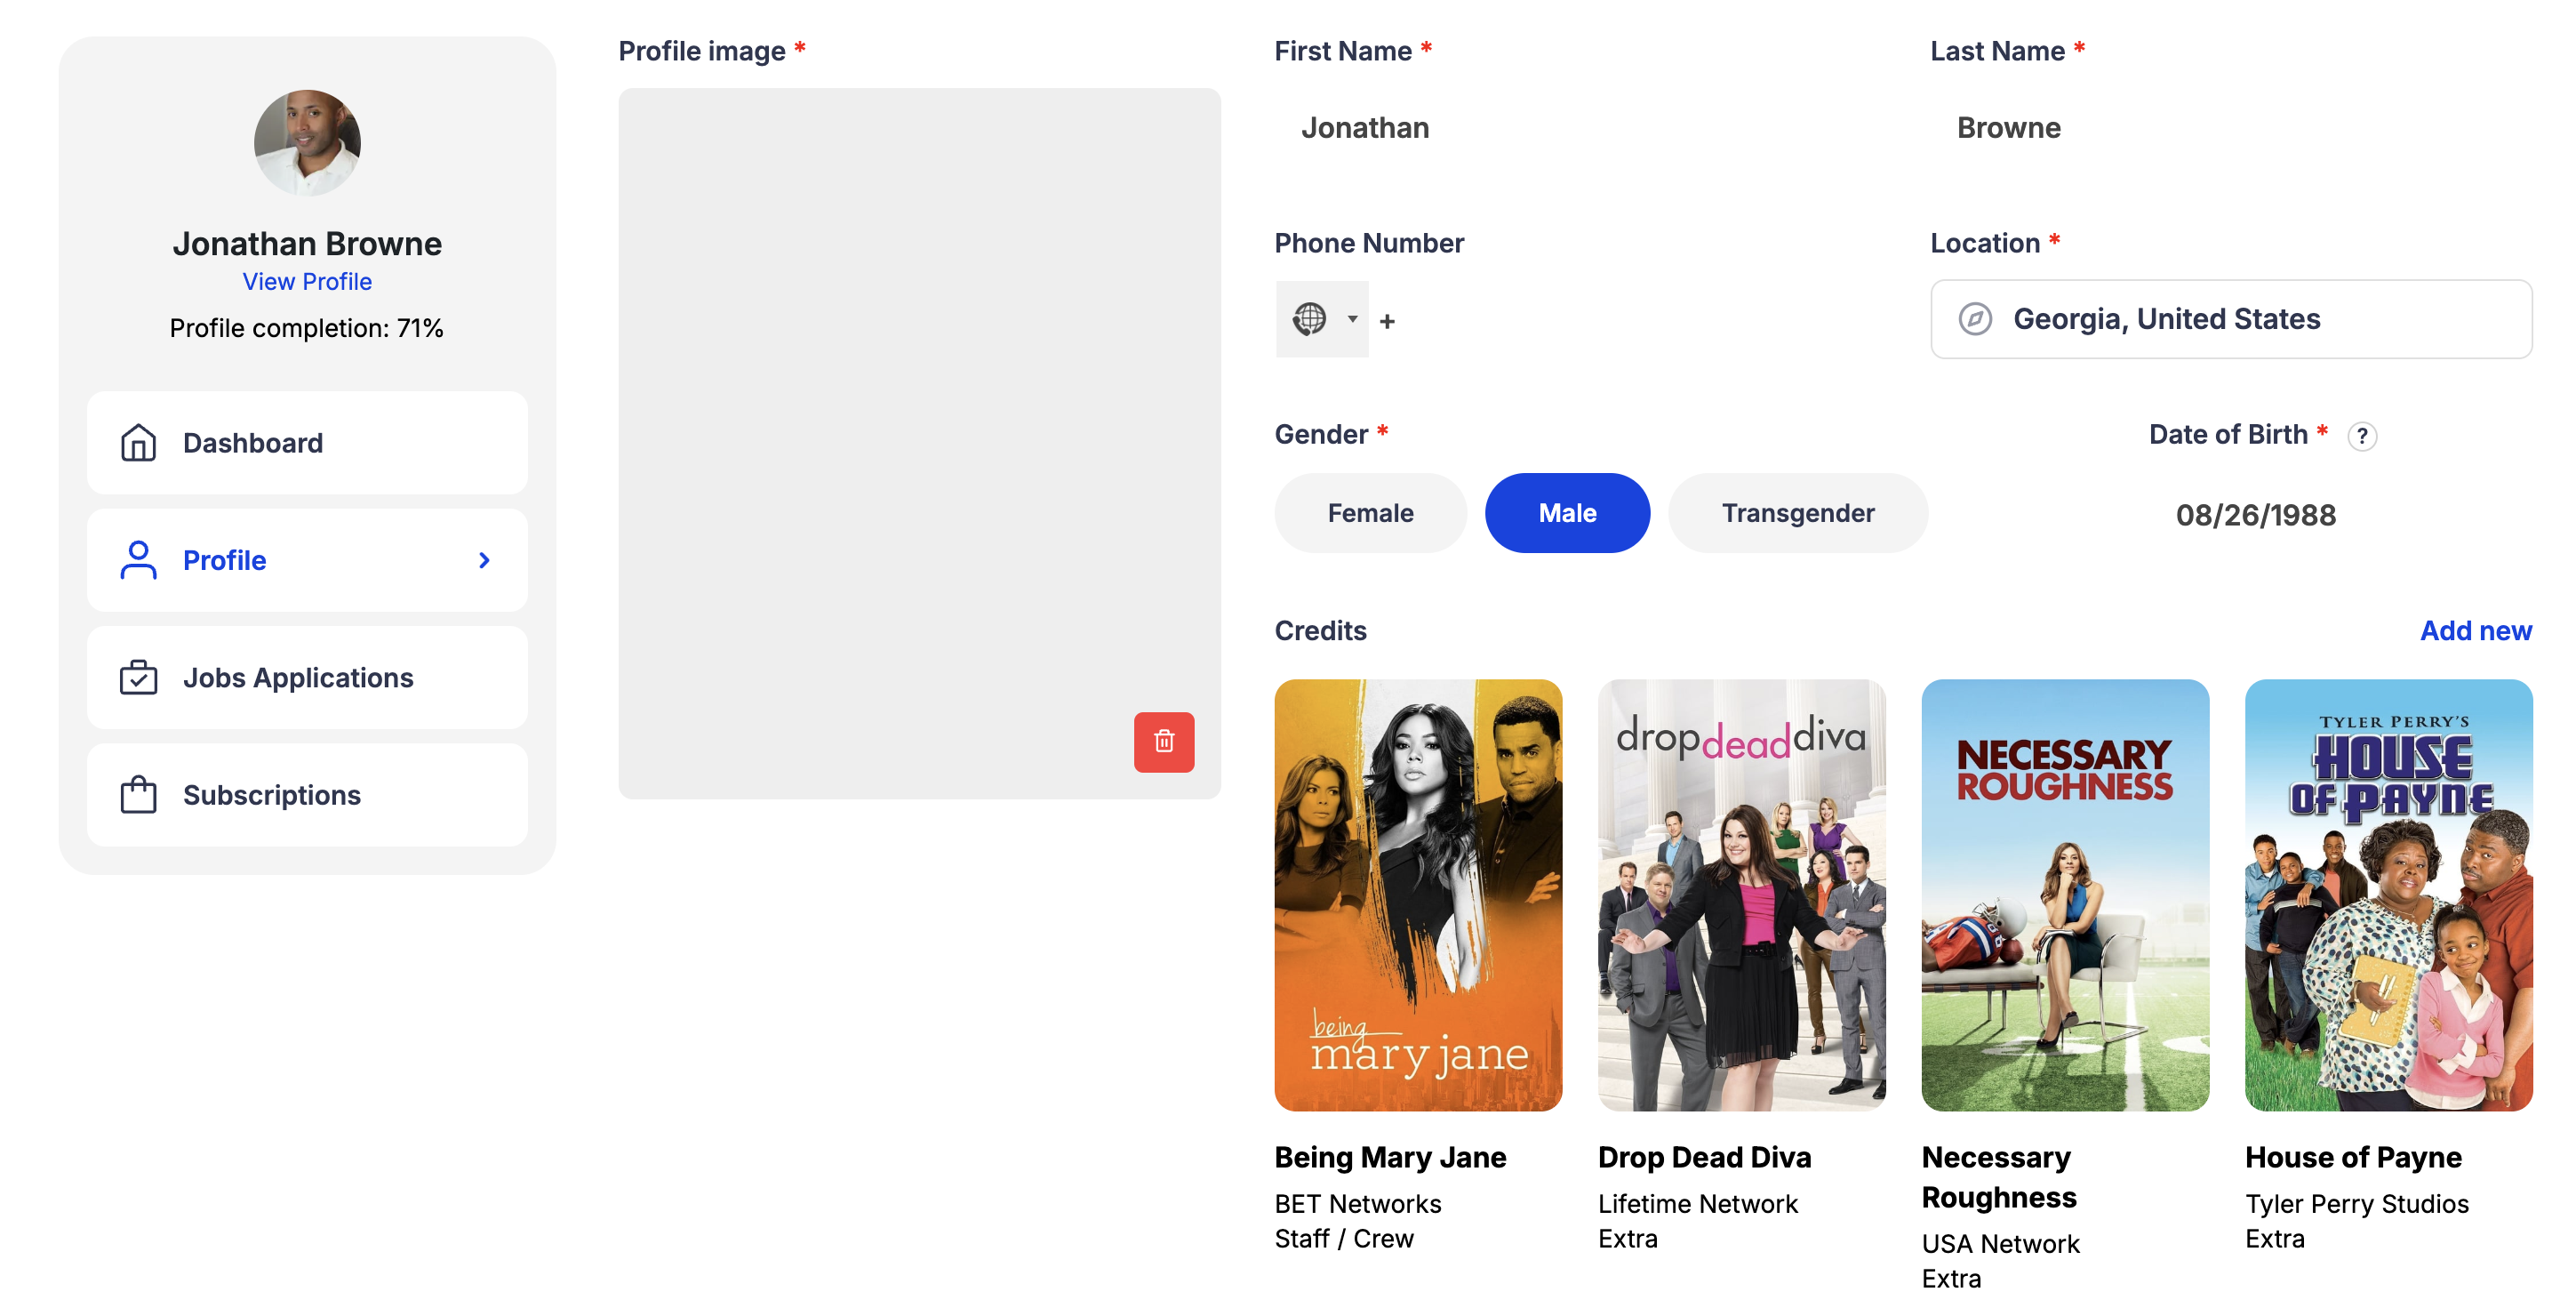Click the Dashboard home icon
Image resolution: width=2576 pixels, height=1316 pixels.
click(138, 443)
